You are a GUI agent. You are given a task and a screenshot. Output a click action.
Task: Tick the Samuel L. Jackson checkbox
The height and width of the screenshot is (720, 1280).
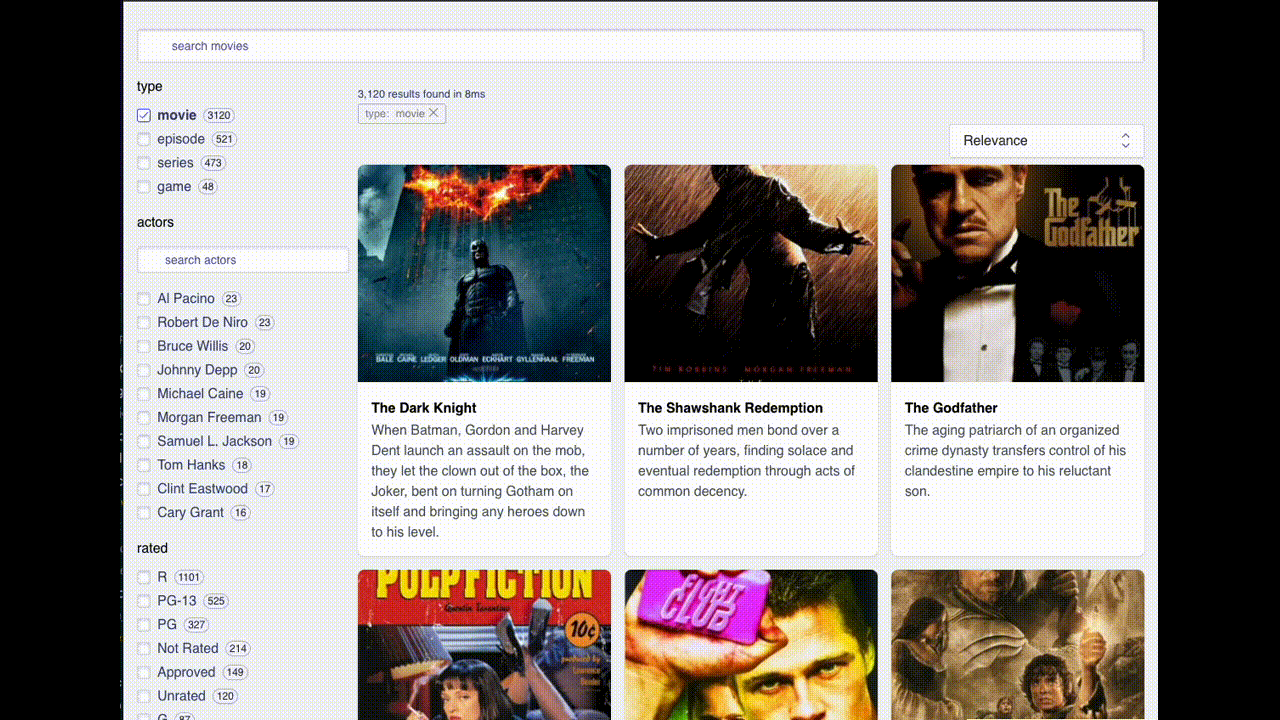[x=144, y=441]
